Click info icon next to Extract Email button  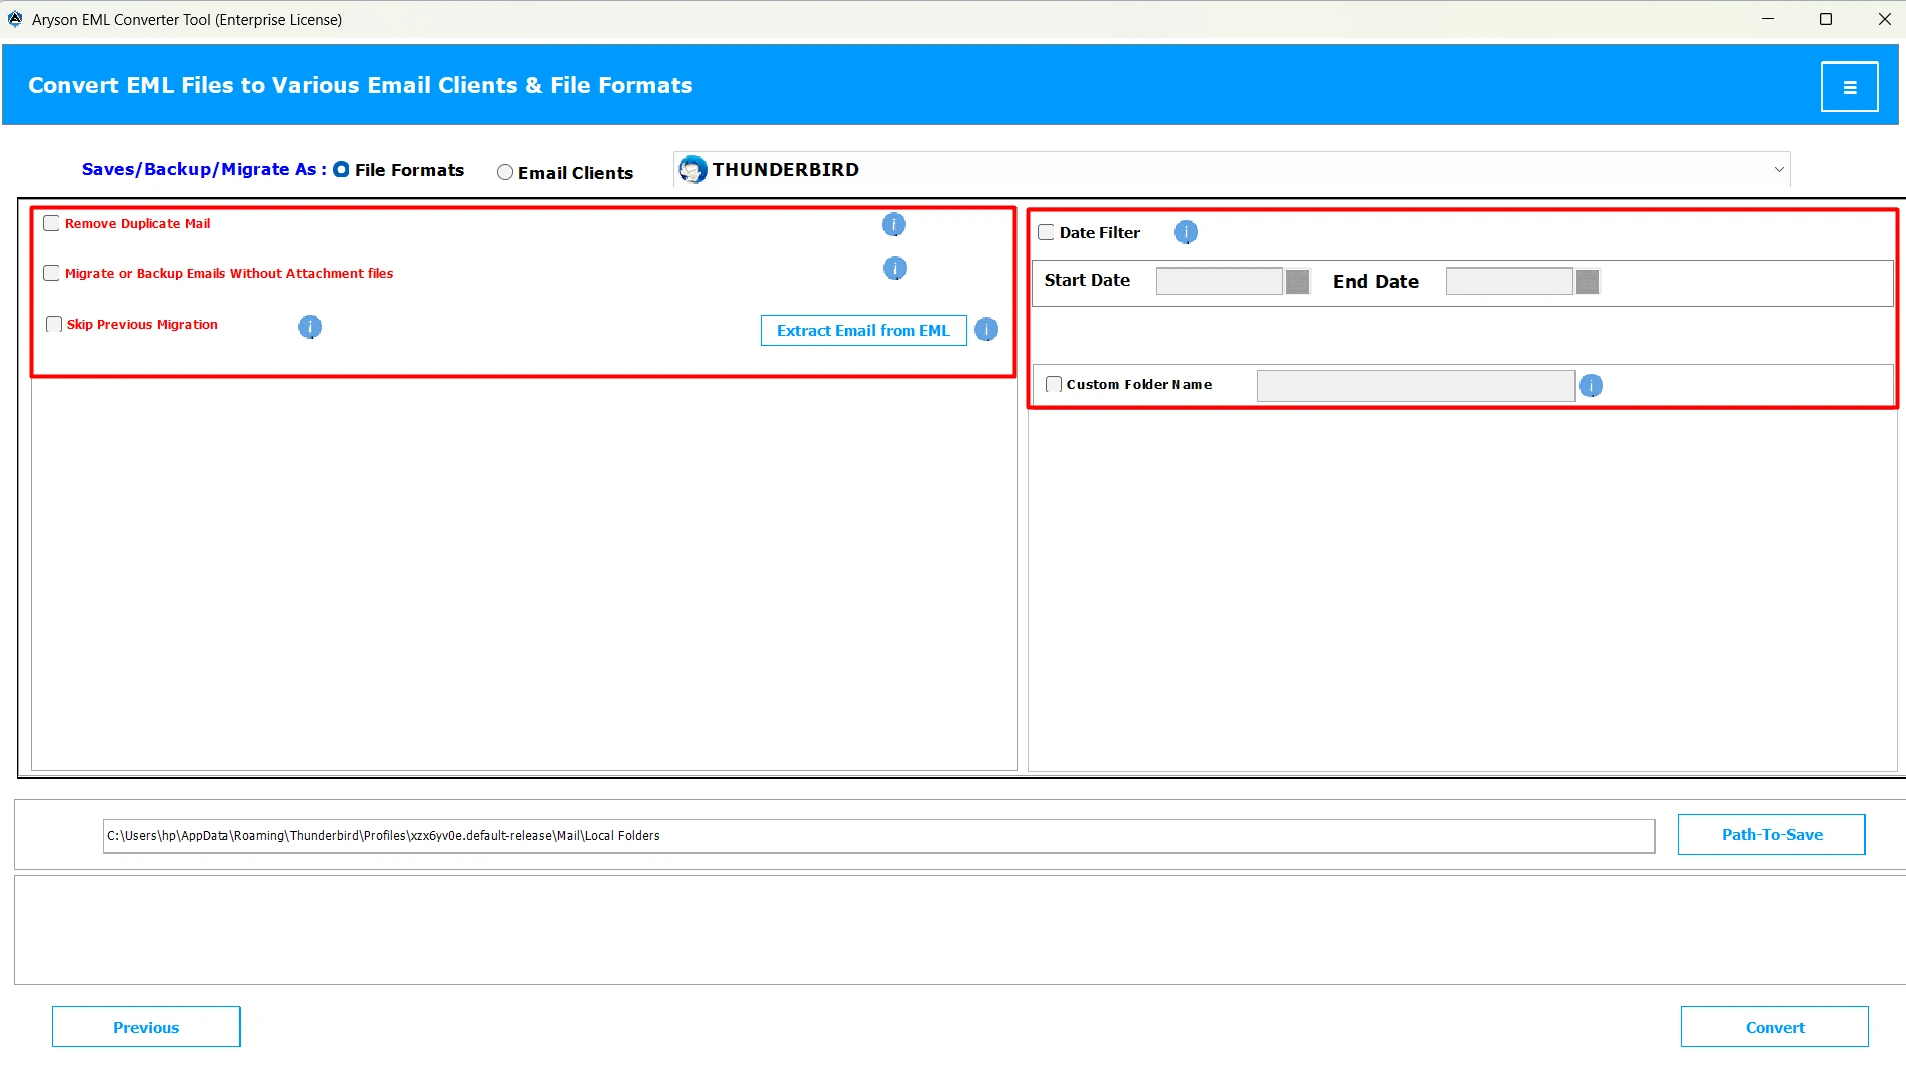point(986,330)
